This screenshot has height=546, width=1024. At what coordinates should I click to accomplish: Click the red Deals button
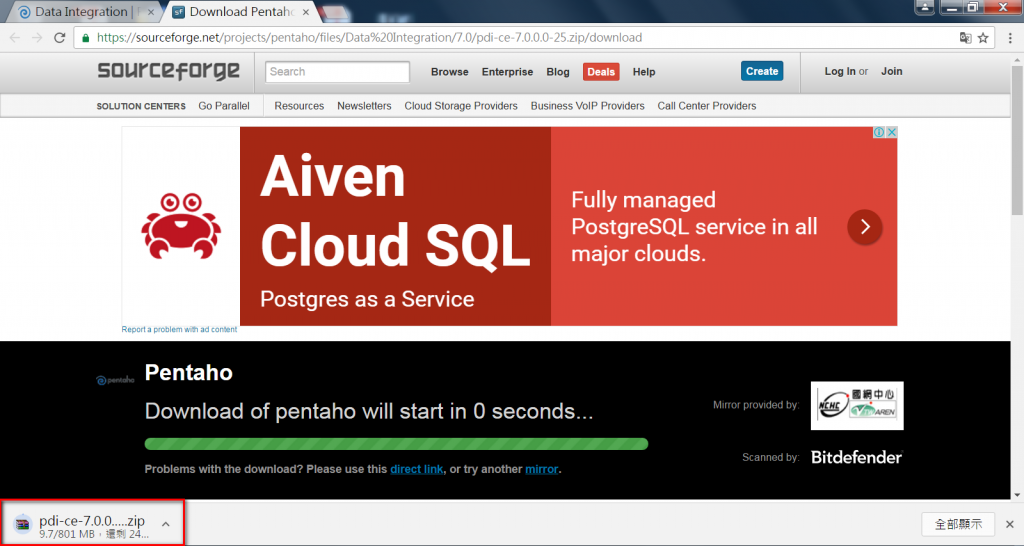click(601, 72)
